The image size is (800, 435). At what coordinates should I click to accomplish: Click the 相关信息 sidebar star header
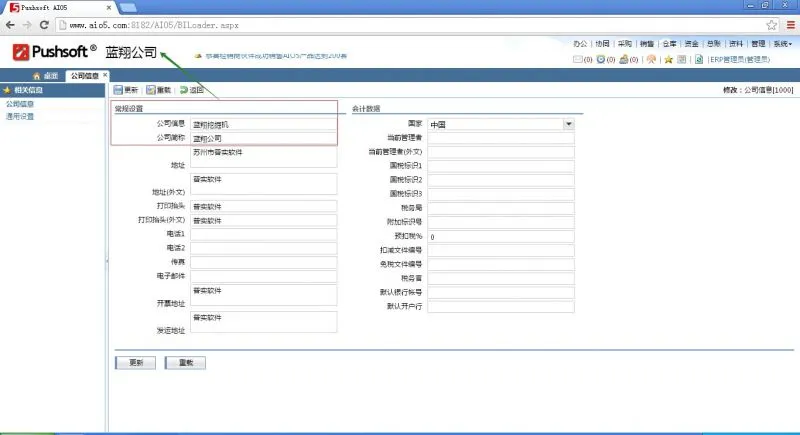pyautogui.click(x=53, y=90)
